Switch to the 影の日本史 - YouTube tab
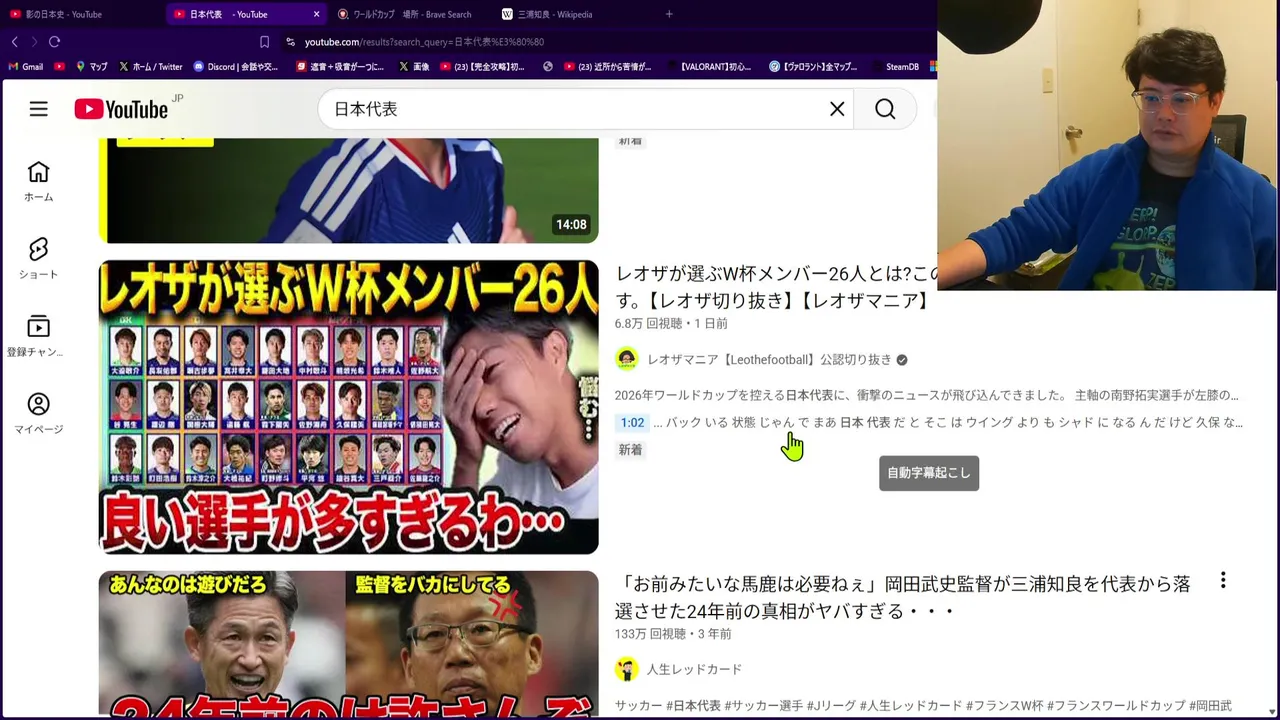Image resolution: width=1280 pixels, height=720 pixels. [63, 14]
